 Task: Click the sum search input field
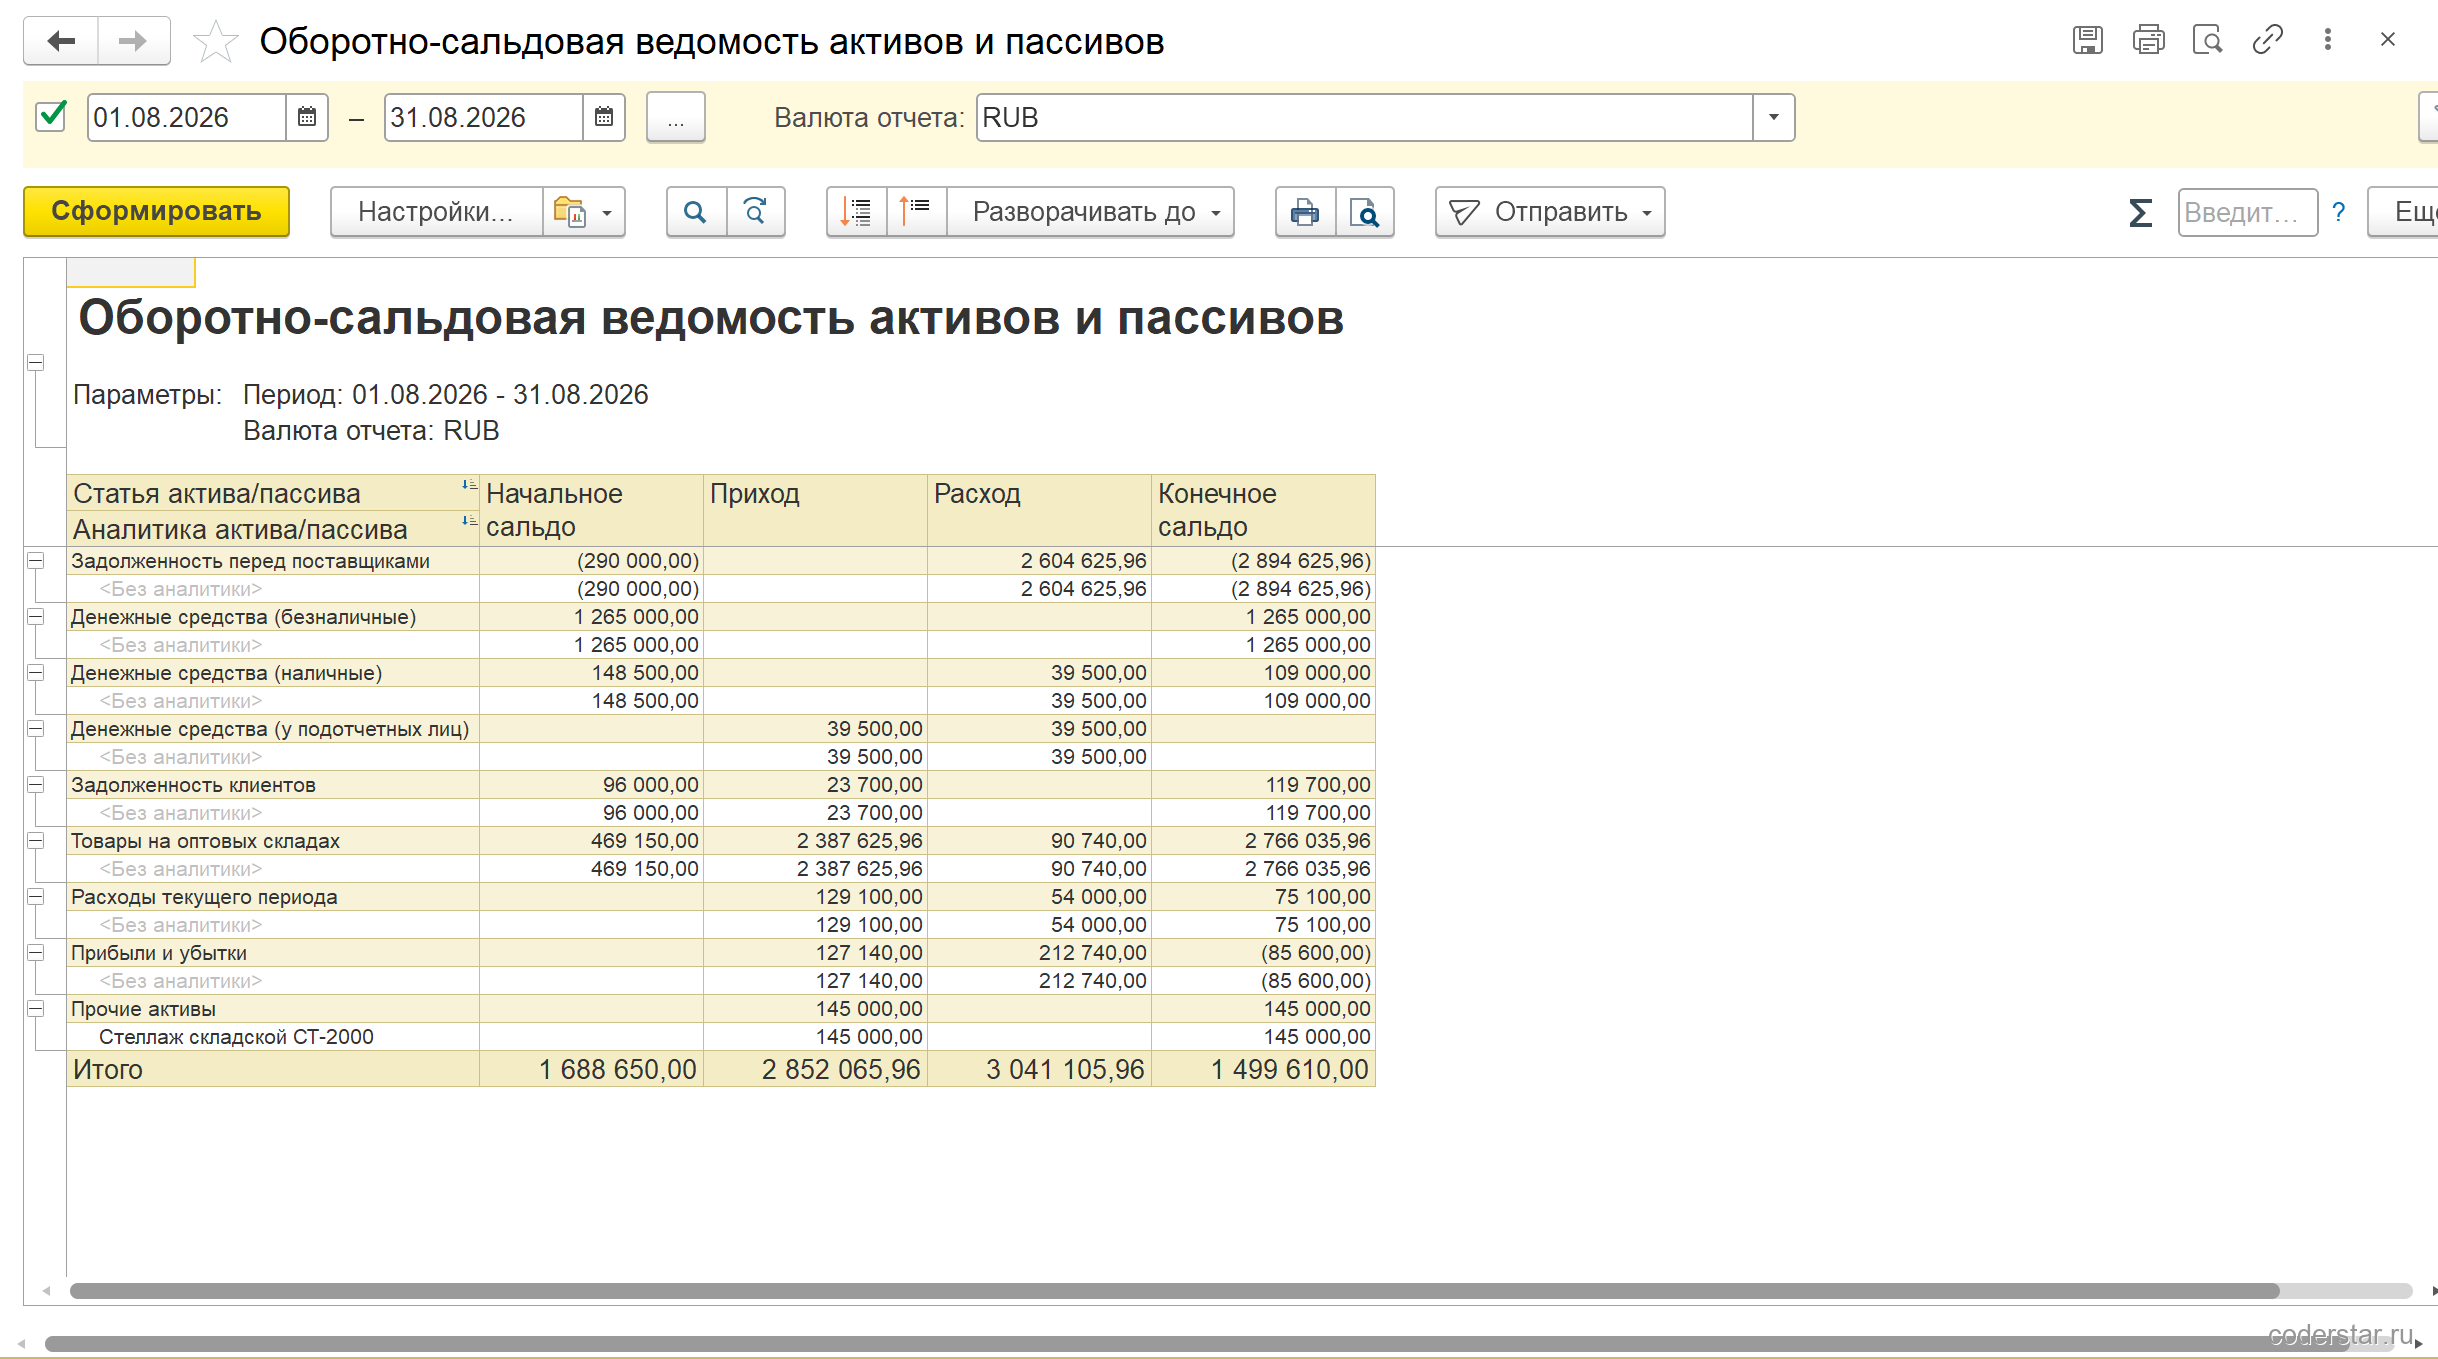point(2247,212)
